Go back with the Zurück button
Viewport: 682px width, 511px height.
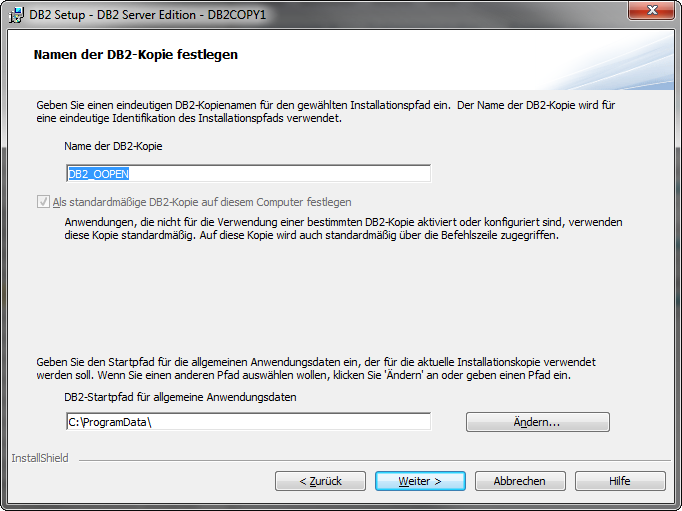[x=320, y=481]
